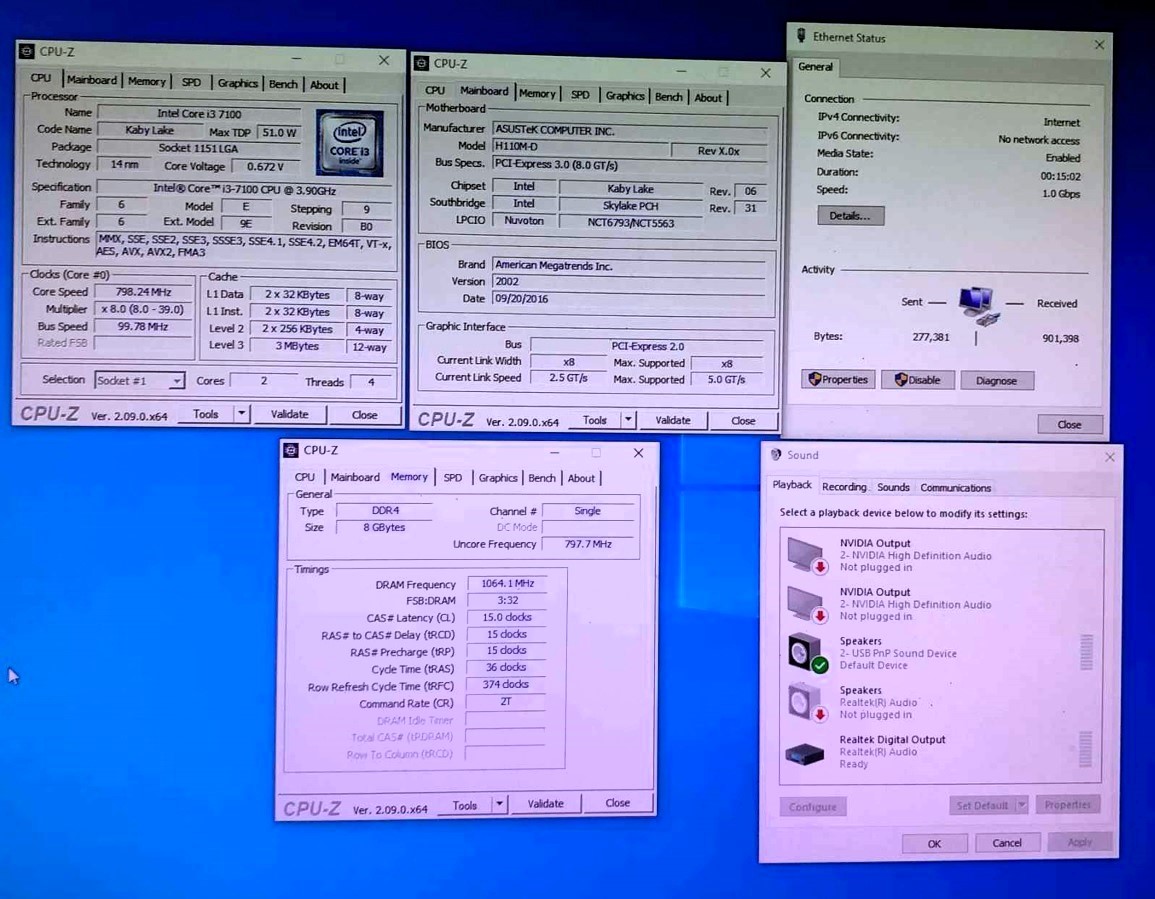Viewport: 1155px width, 899px height.
Task: Open Ethernet Properties with shield icon
Action: pyautogui.click(x=839, y=380)
